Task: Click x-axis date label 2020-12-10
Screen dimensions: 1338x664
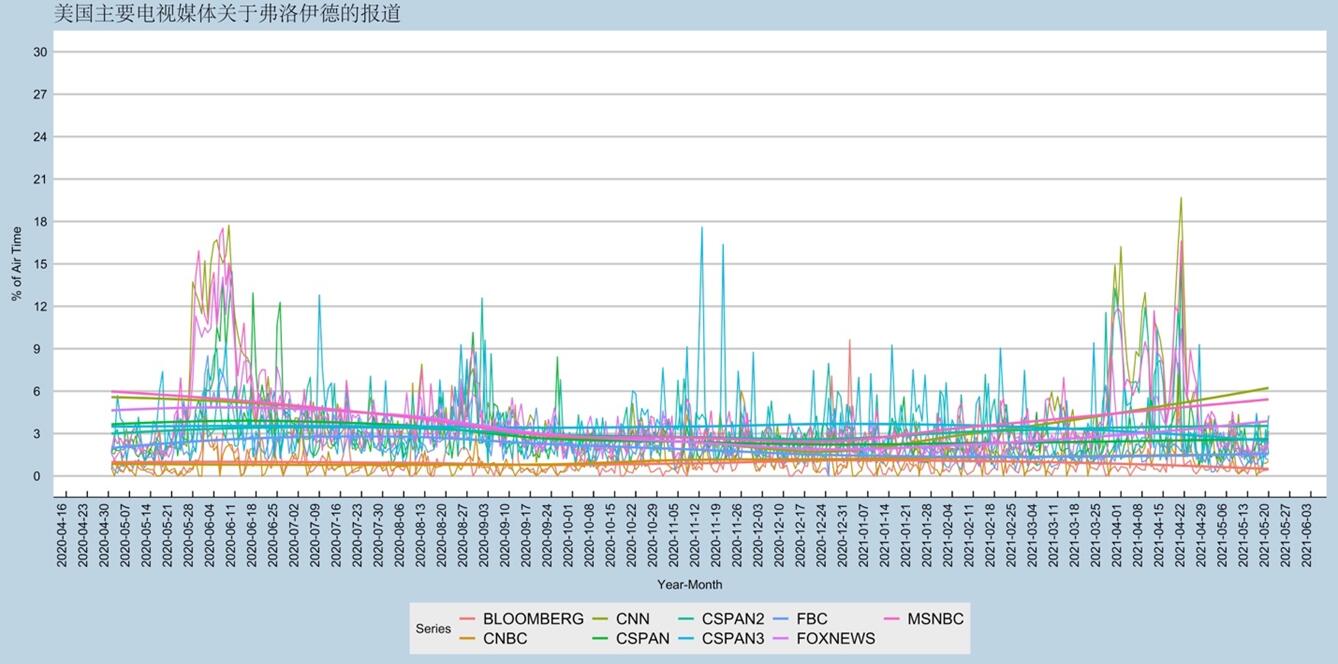Action: [780, 535]
